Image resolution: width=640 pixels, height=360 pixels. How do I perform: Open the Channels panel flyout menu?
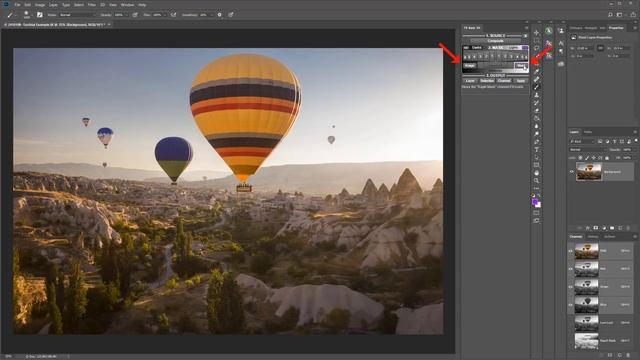click(x=635, y=236)
